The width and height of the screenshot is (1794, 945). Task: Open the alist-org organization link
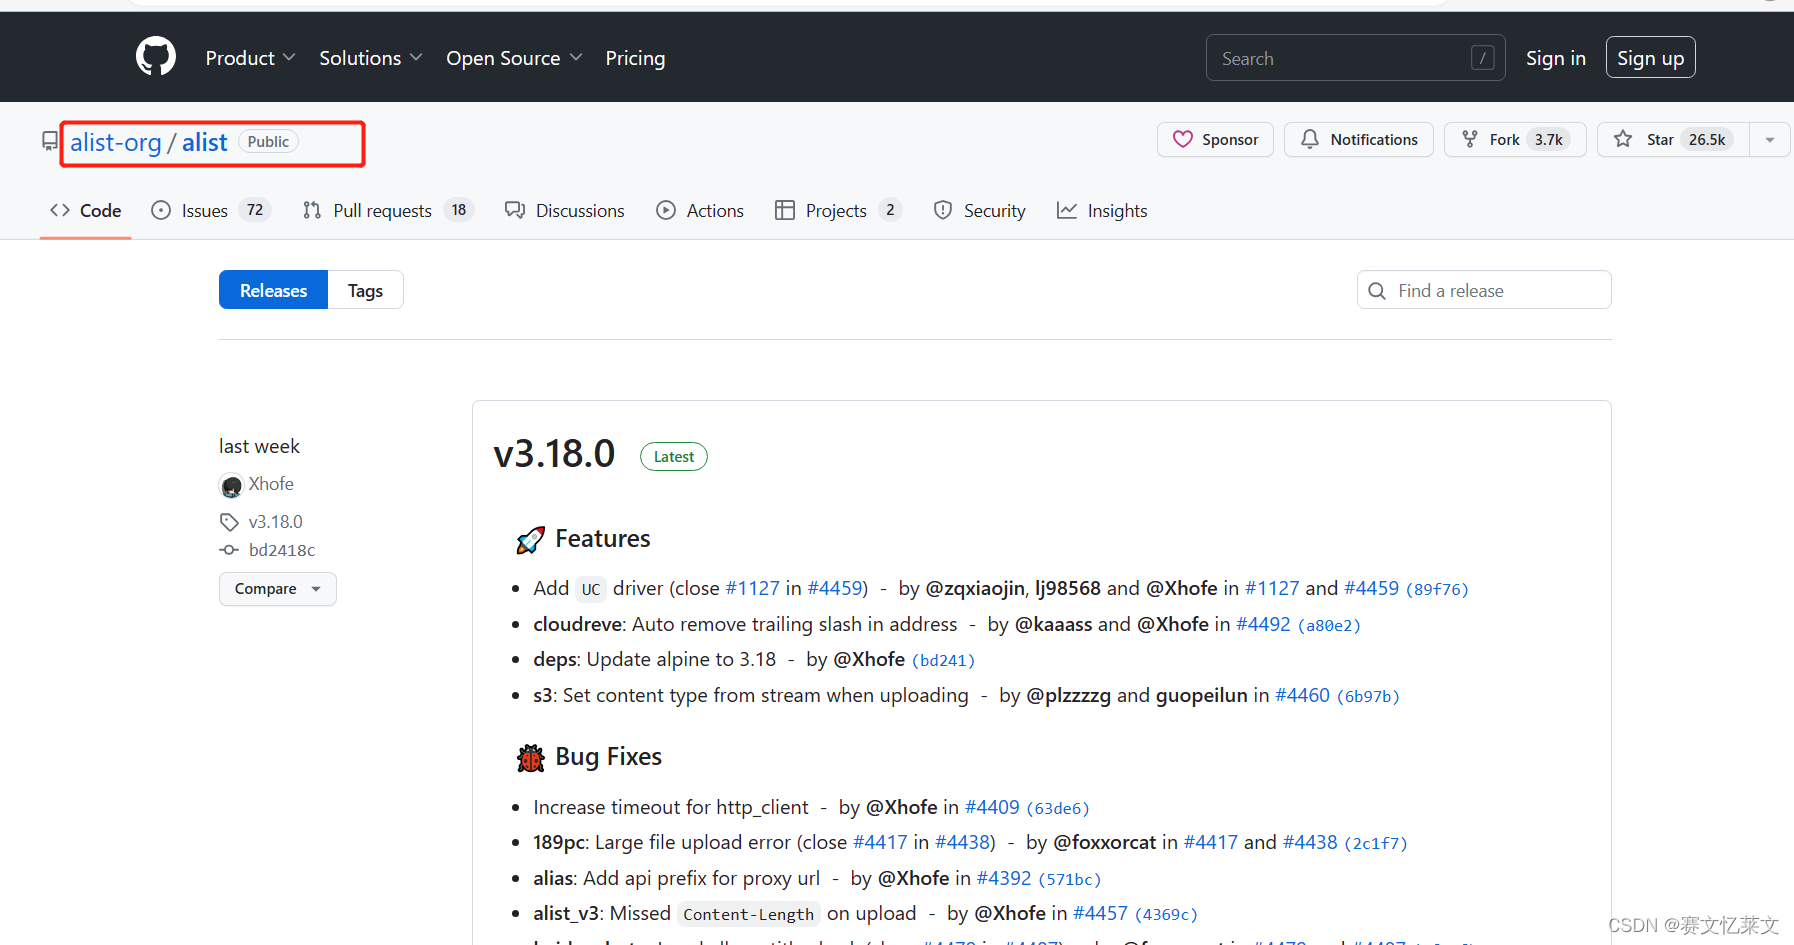tap(115, 143)
